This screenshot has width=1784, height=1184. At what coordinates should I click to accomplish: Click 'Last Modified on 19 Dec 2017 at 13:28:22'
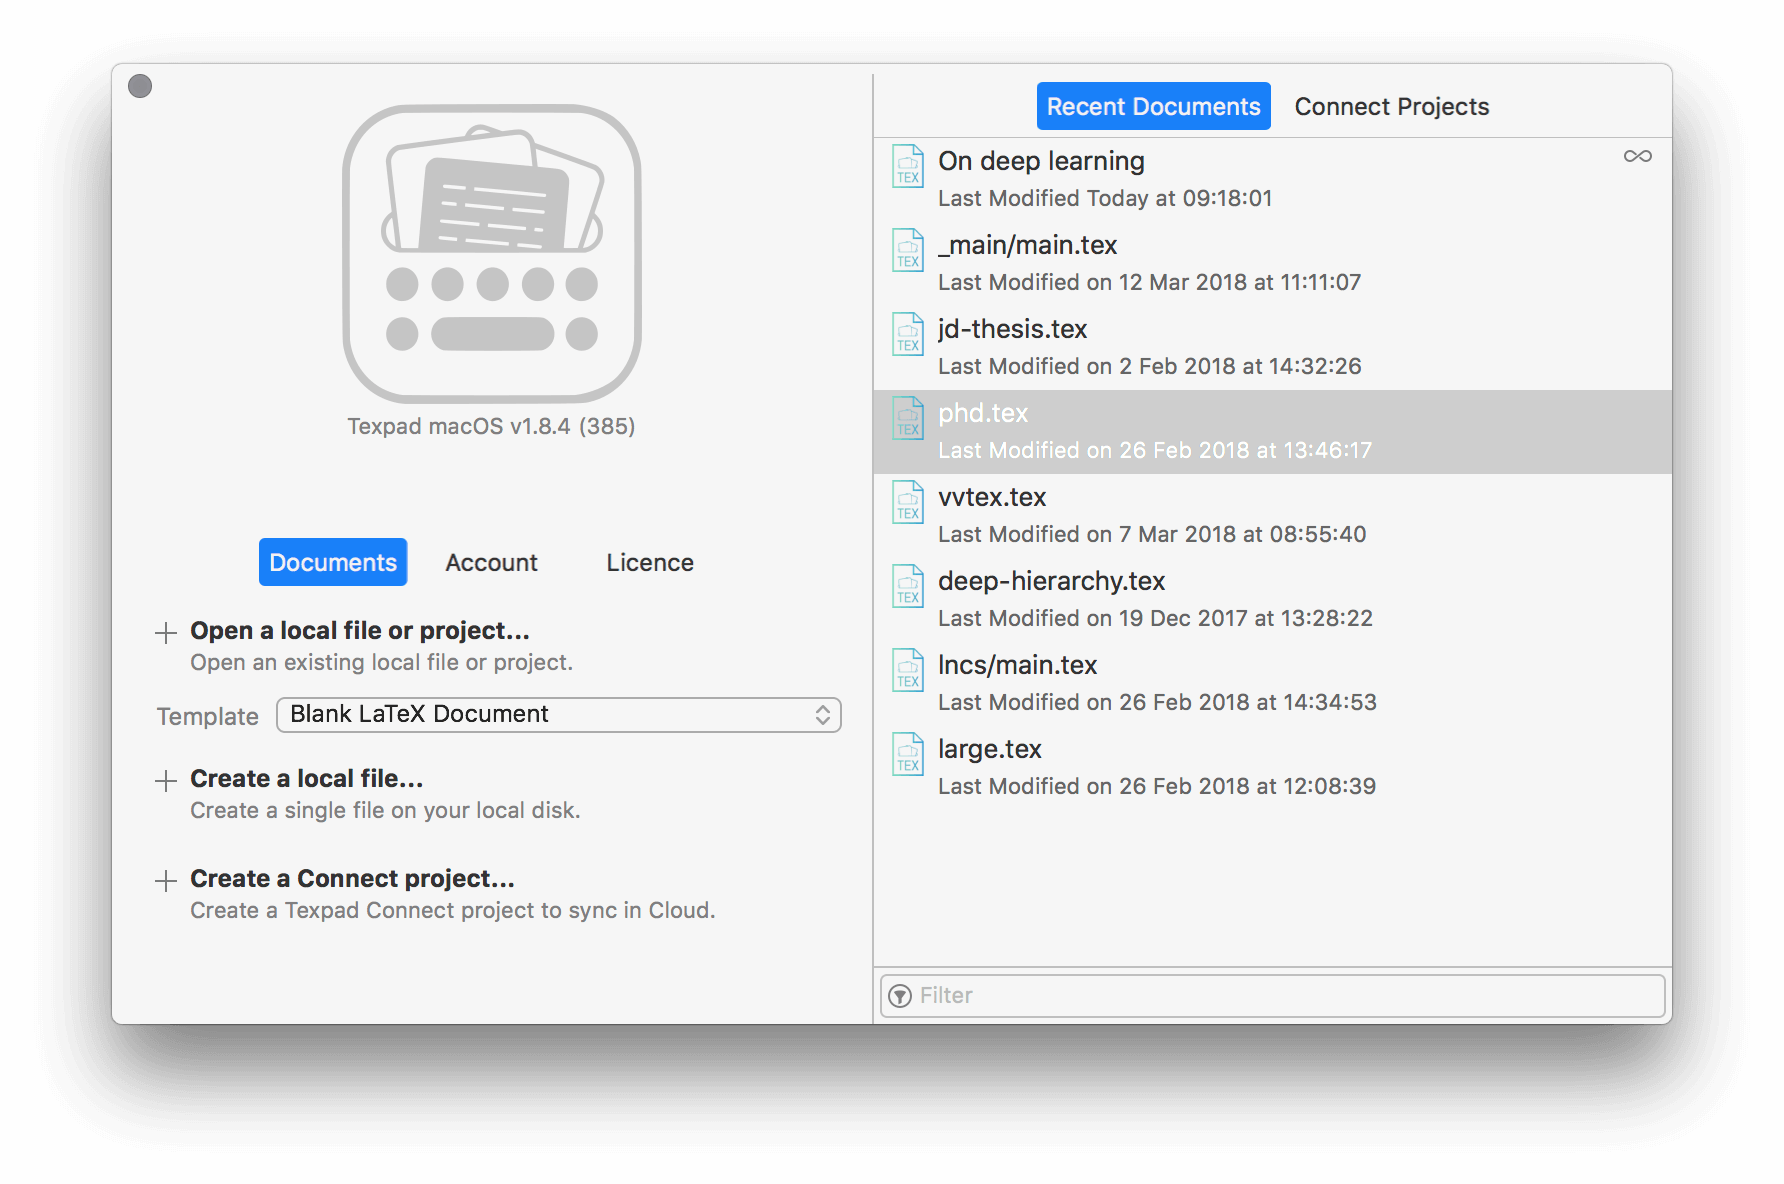pos(1155,618)
